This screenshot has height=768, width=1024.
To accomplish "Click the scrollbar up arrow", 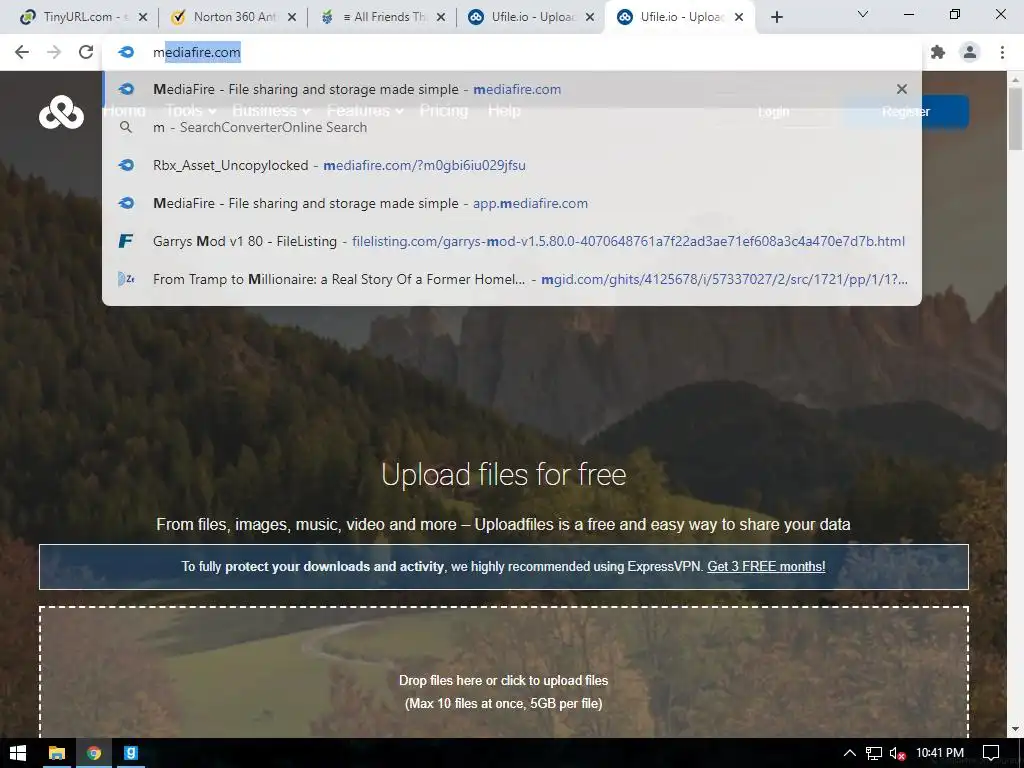I will pos(1016,79).
